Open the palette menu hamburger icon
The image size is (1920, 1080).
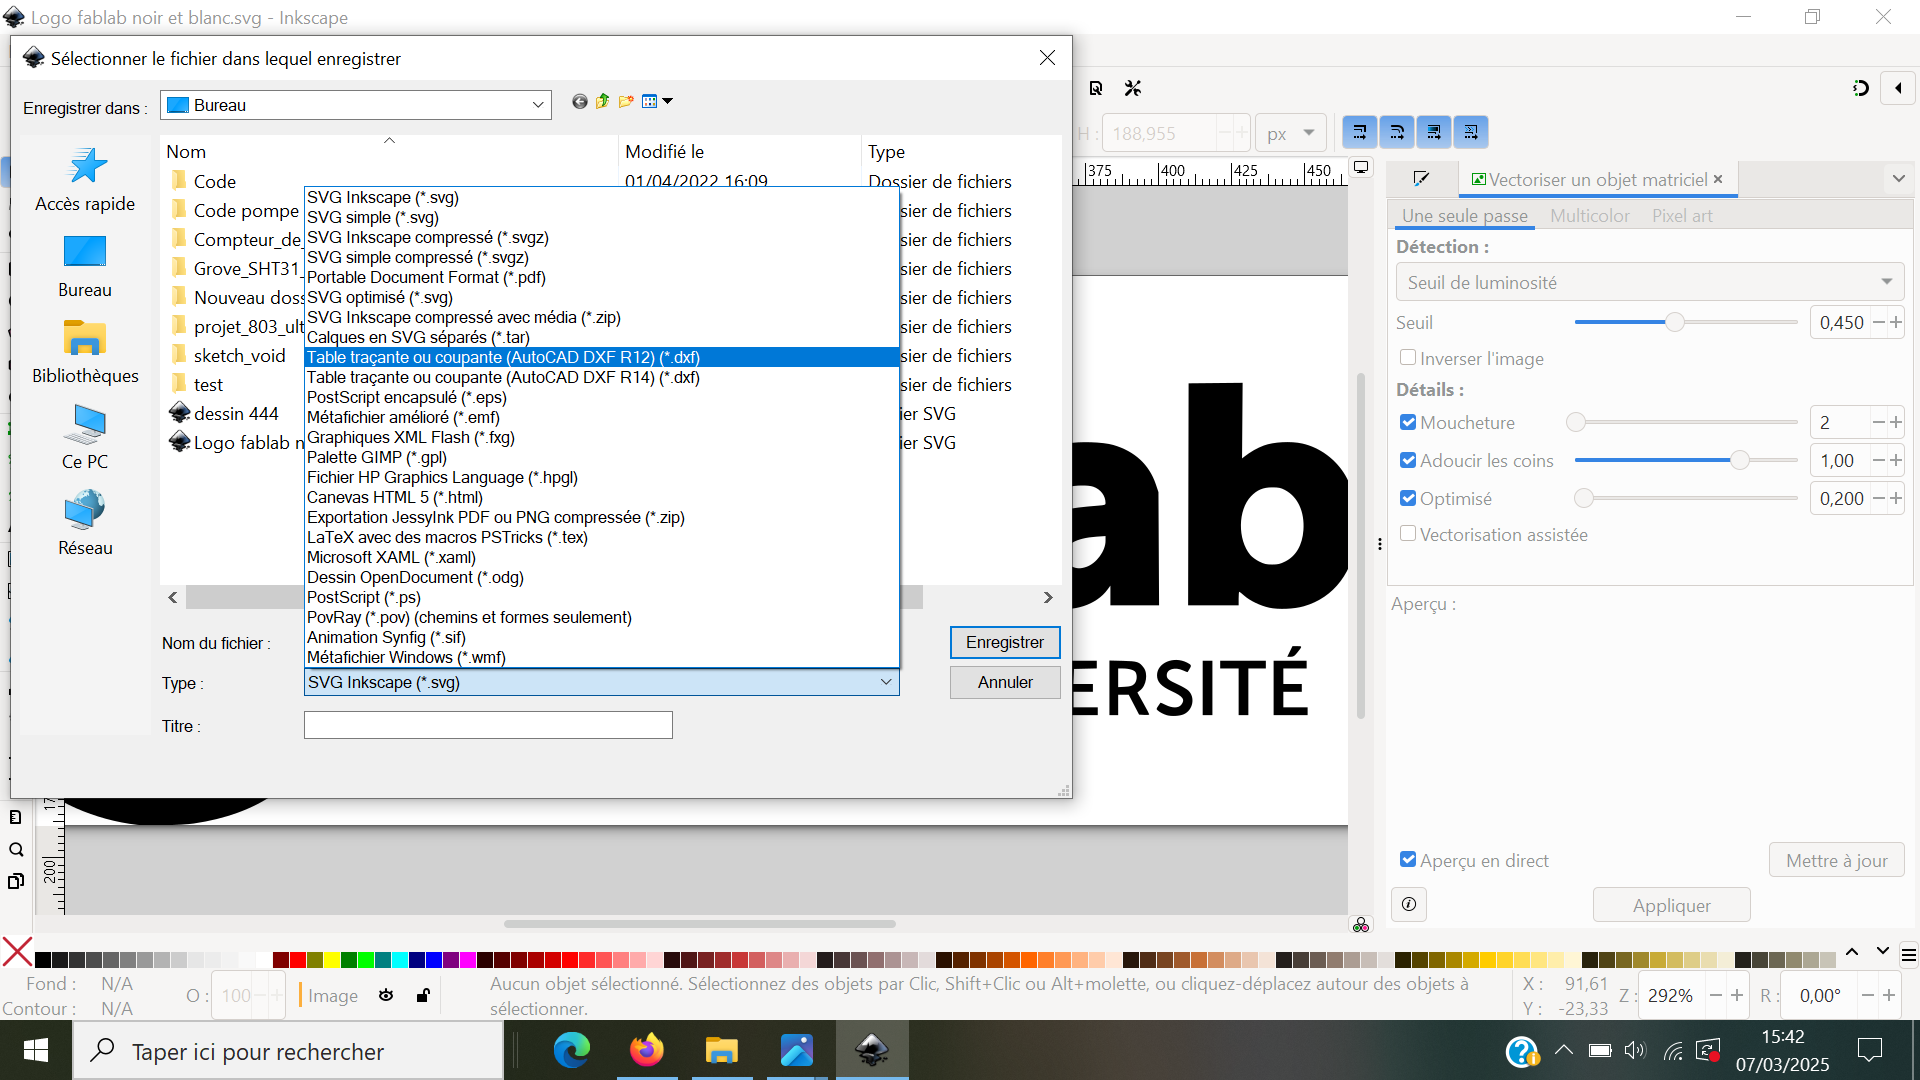[1908, 956]
